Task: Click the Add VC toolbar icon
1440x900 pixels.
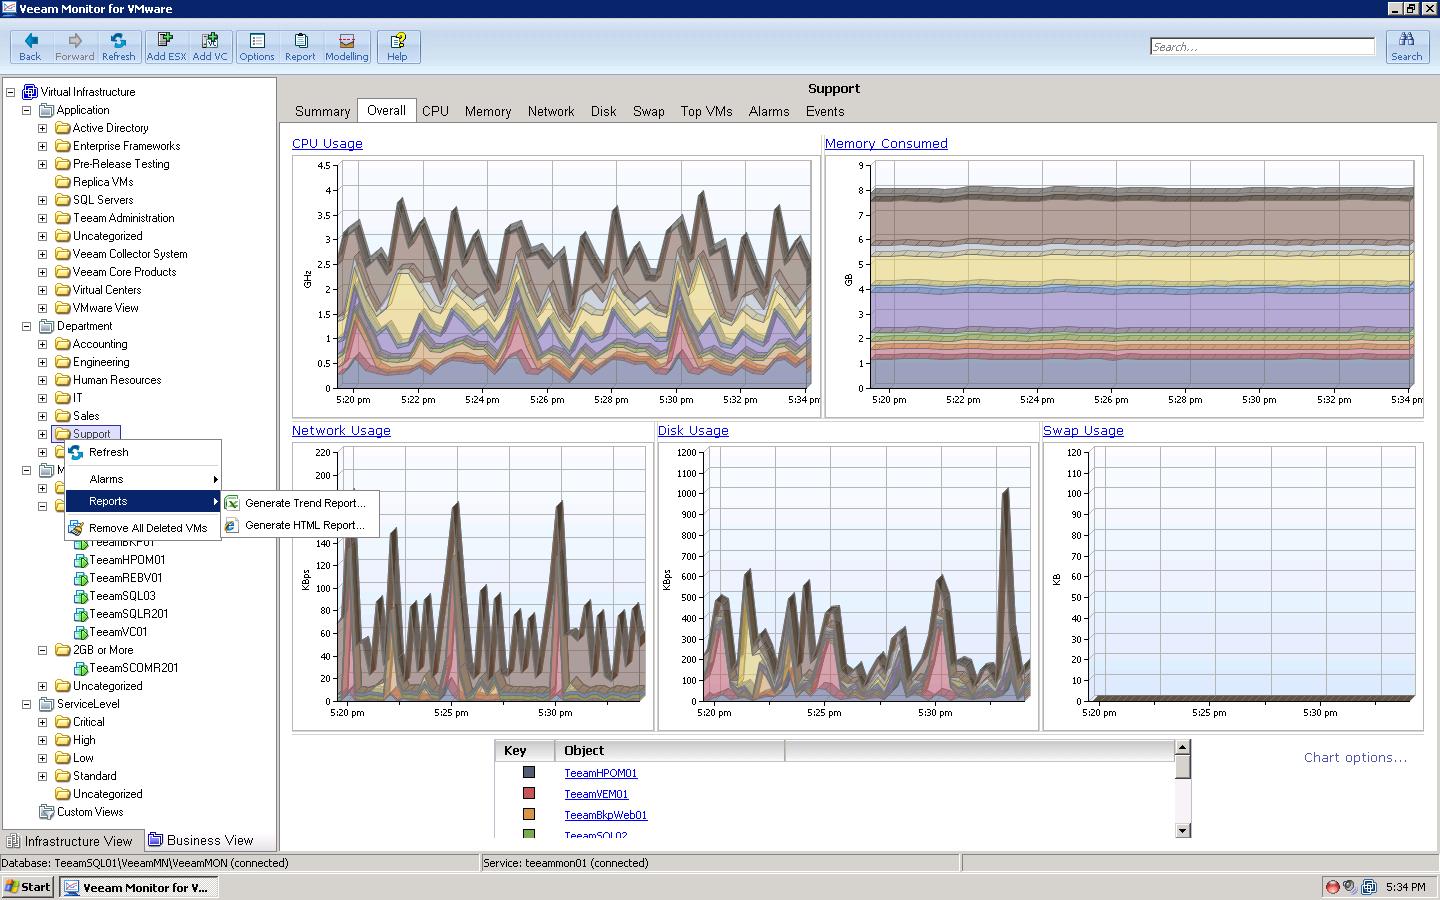Action: point(210,41)
